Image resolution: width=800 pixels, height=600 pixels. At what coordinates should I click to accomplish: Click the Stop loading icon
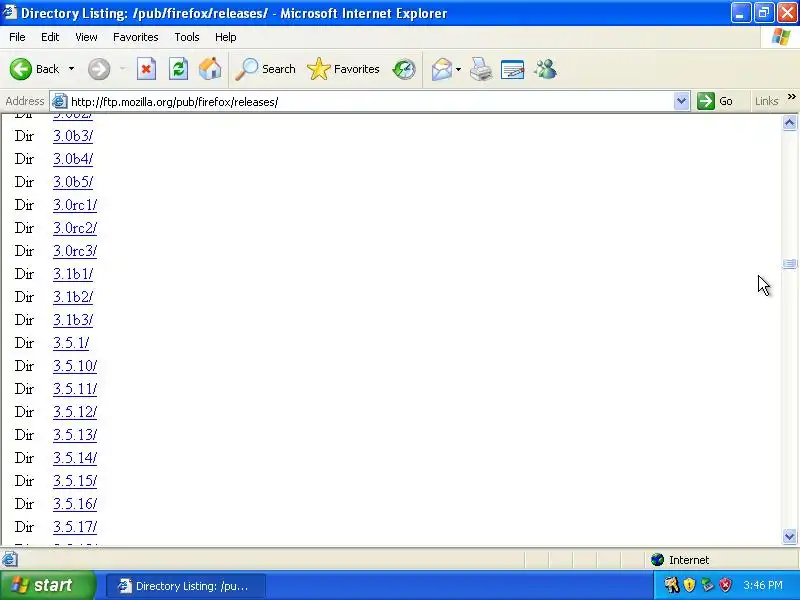(x=146, y=69)
